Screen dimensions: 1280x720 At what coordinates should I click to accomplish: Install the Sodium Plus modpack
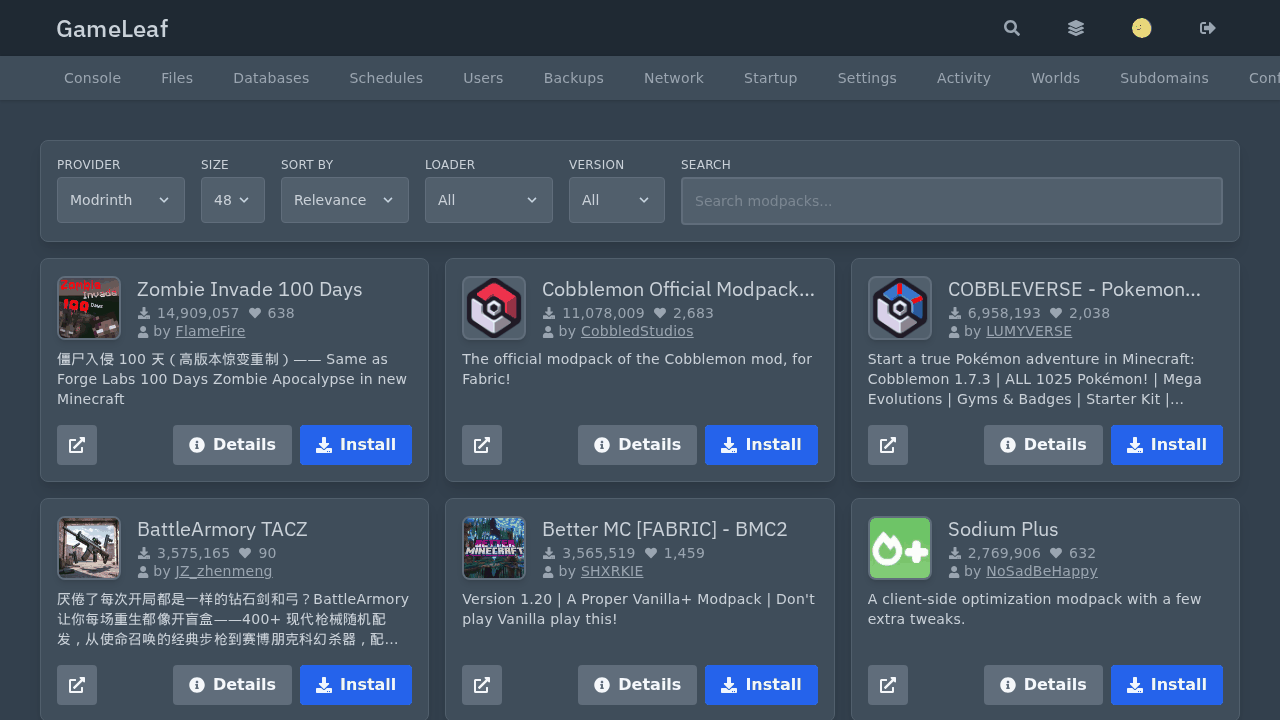(1167, 685)
